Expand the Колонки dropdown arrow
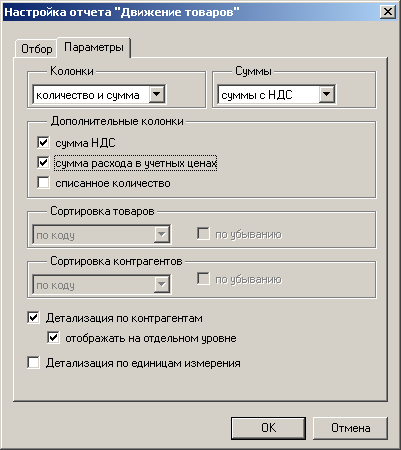 coord(157,95)
